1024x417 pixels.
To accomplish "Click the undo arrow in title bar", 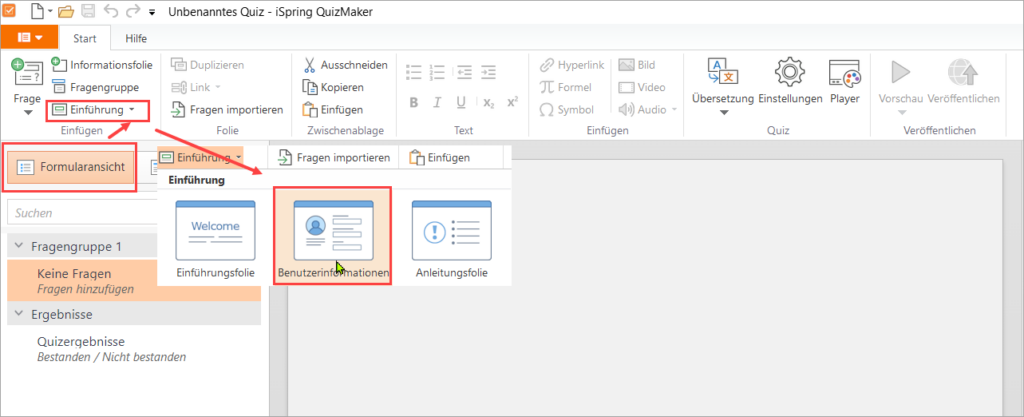I will (x=110, y=12).
